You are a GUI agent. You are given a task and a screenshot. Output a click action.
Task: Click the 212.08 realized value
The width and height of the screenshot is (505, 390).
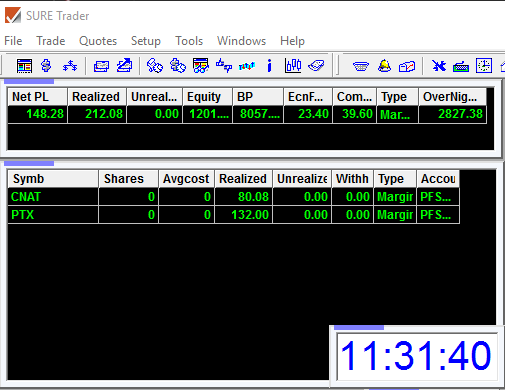(104, 114)
